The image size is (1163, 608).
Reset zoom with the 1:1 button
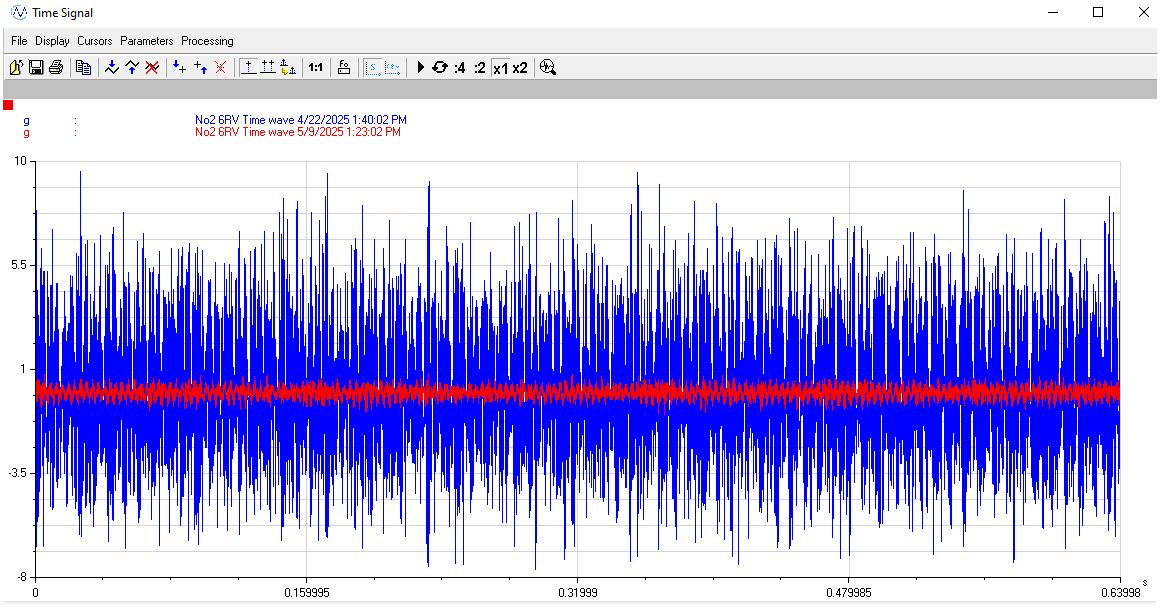[316, 67]
